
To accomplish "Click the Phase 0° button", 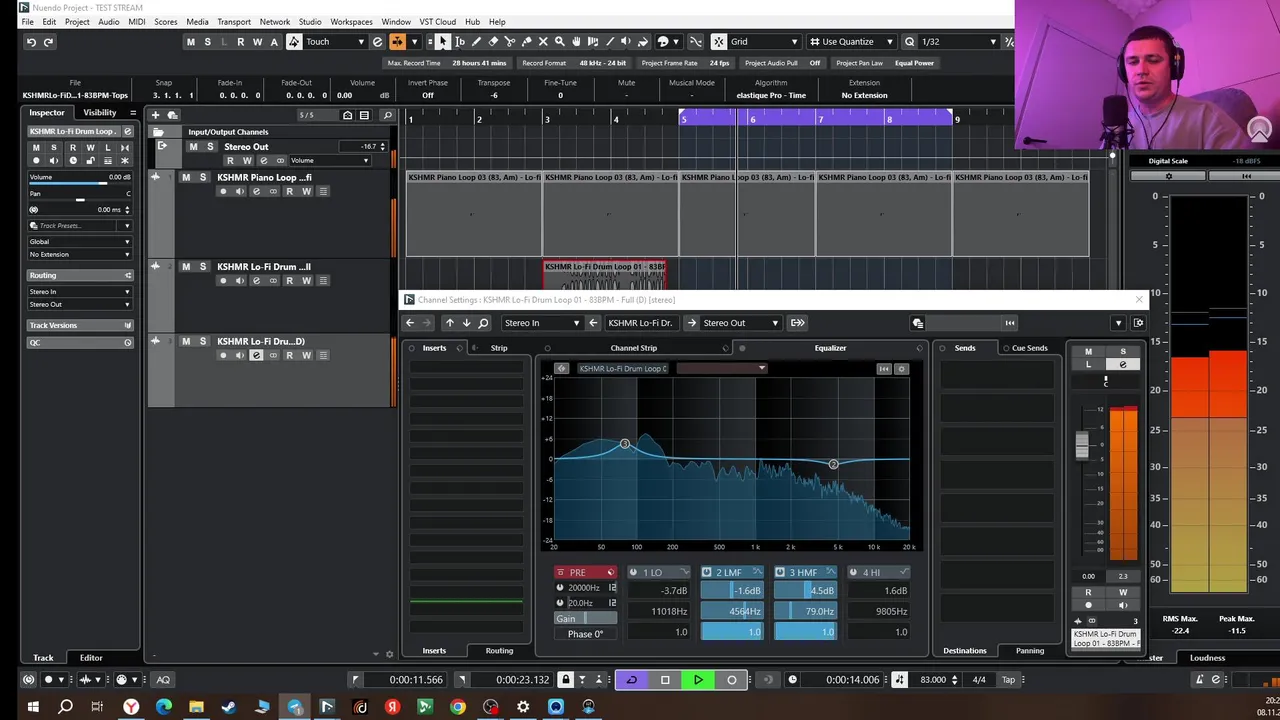I will pos(586,634).
